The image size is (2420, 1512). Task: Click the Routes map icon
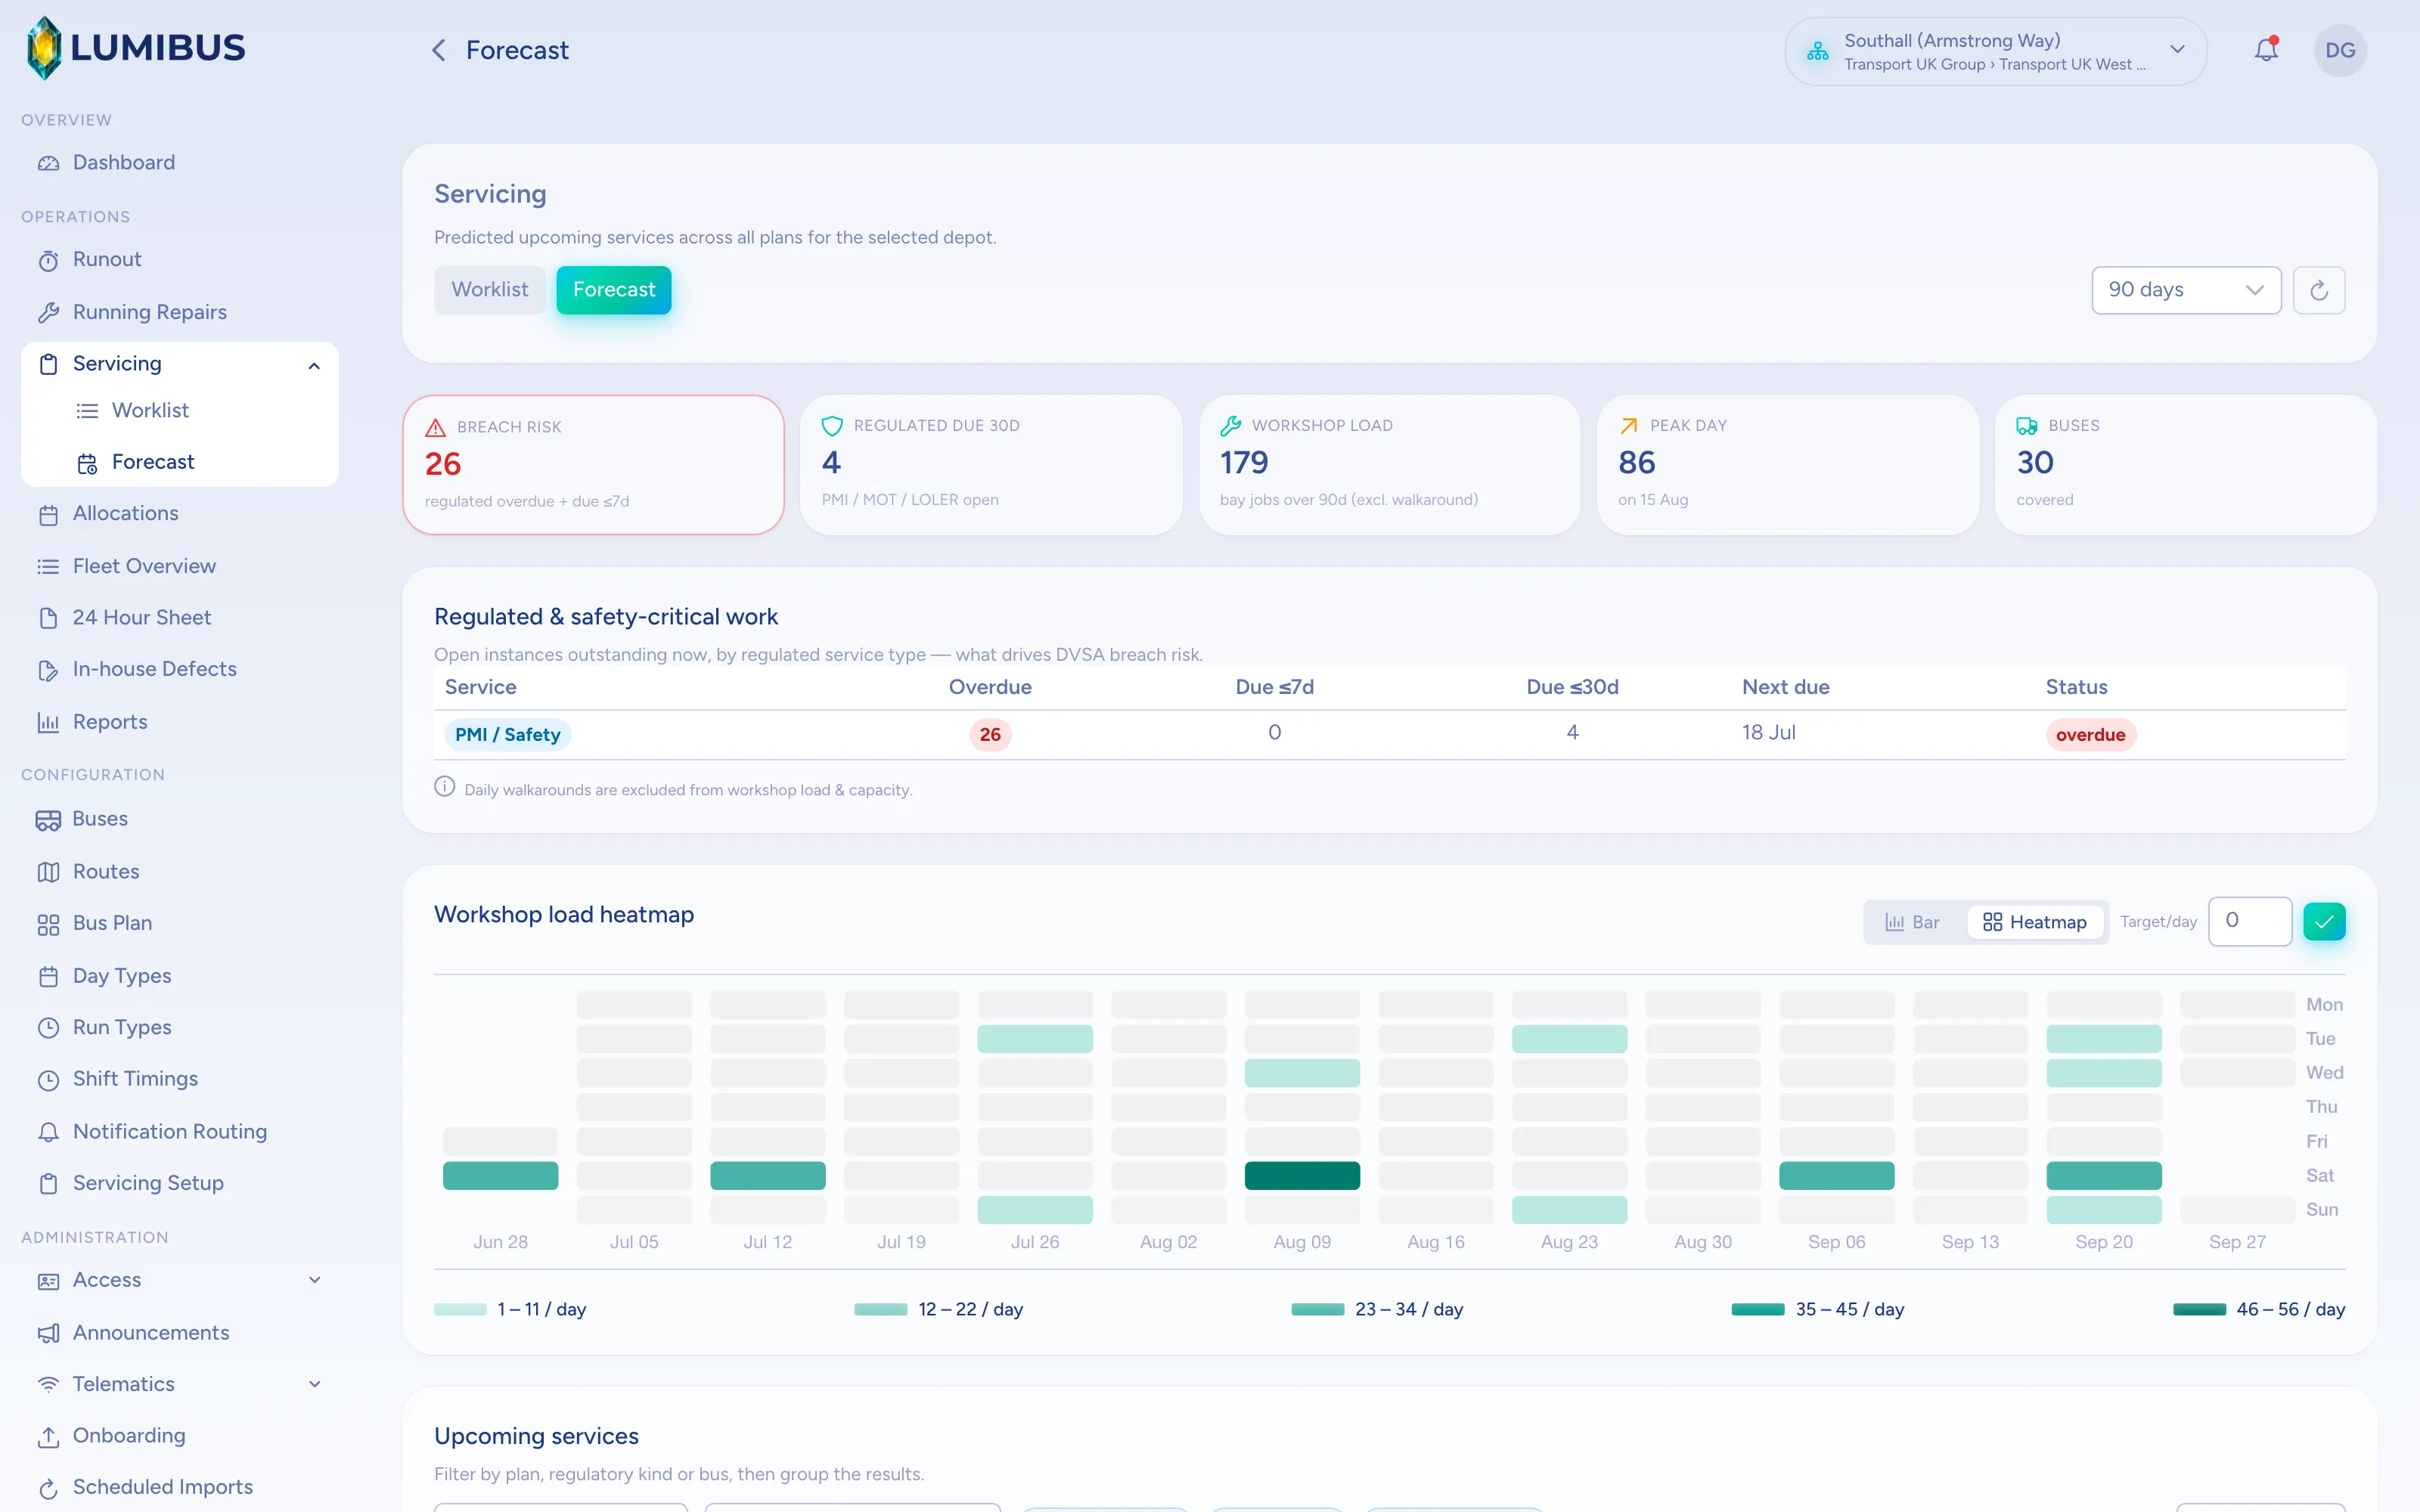[48, 872]
